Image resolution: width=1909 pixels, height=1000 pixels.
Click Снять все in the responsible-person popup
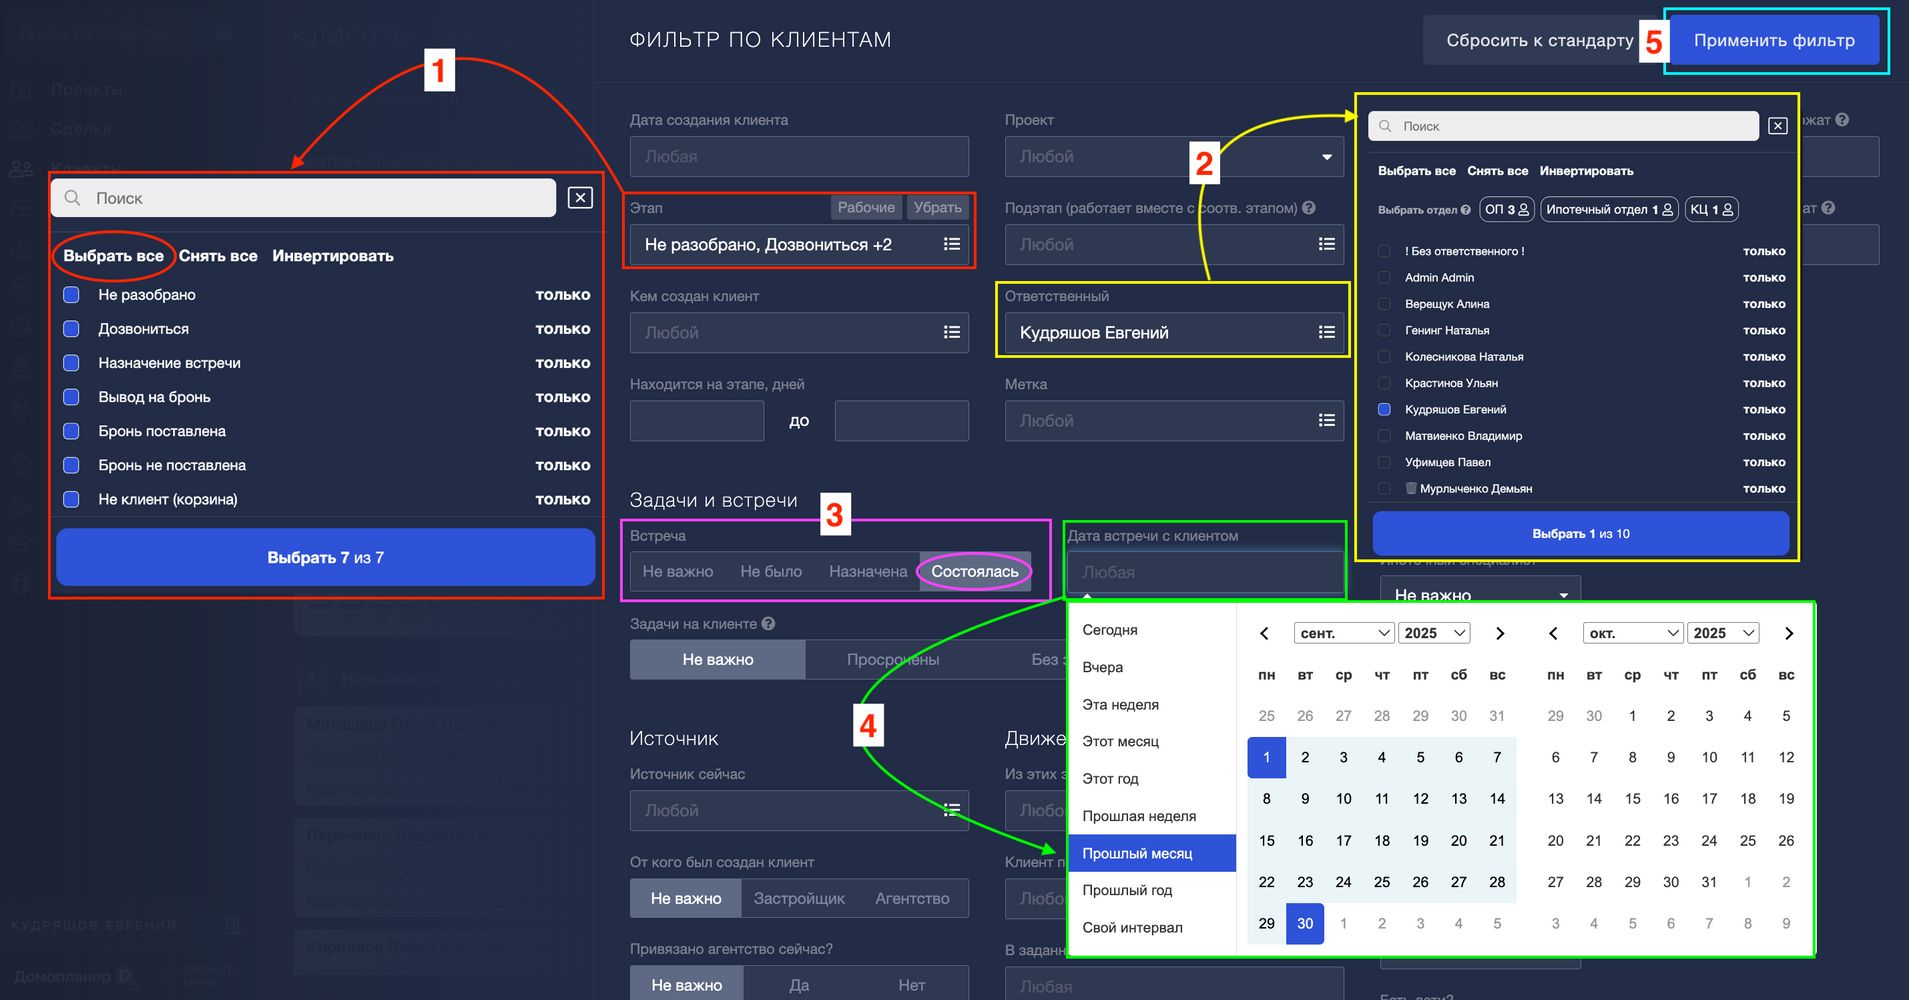1497,171
